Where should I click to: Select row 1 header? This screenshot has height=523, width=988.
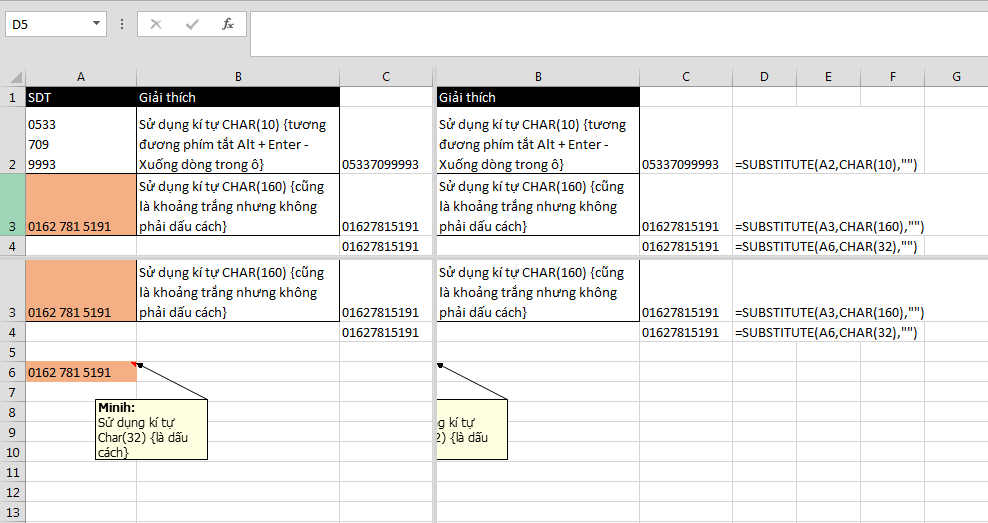(13, 97)
